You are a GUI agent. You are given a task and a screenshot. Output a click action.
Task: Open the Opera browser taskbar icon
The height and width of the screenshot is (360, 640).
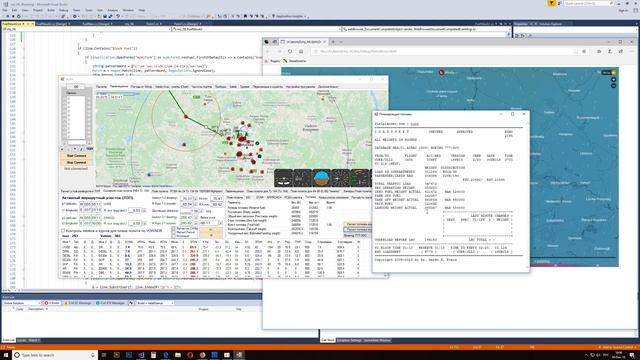coord(190,355)
